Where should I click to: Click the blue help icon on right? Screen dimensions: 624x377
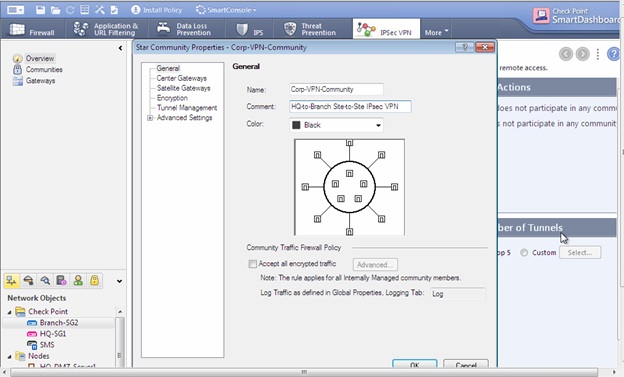point(614,54)
